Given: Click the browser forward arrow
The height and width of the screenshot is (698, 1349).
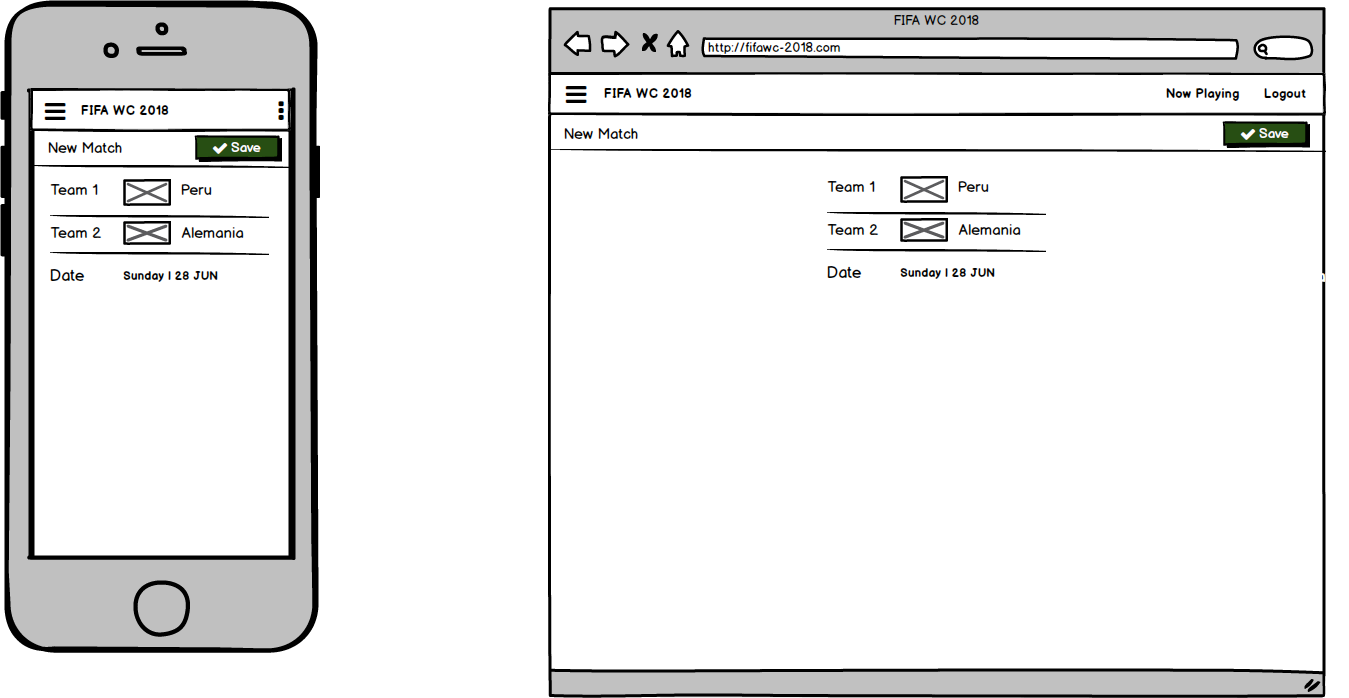Looking at the screenshot, I should coord(615,44).
